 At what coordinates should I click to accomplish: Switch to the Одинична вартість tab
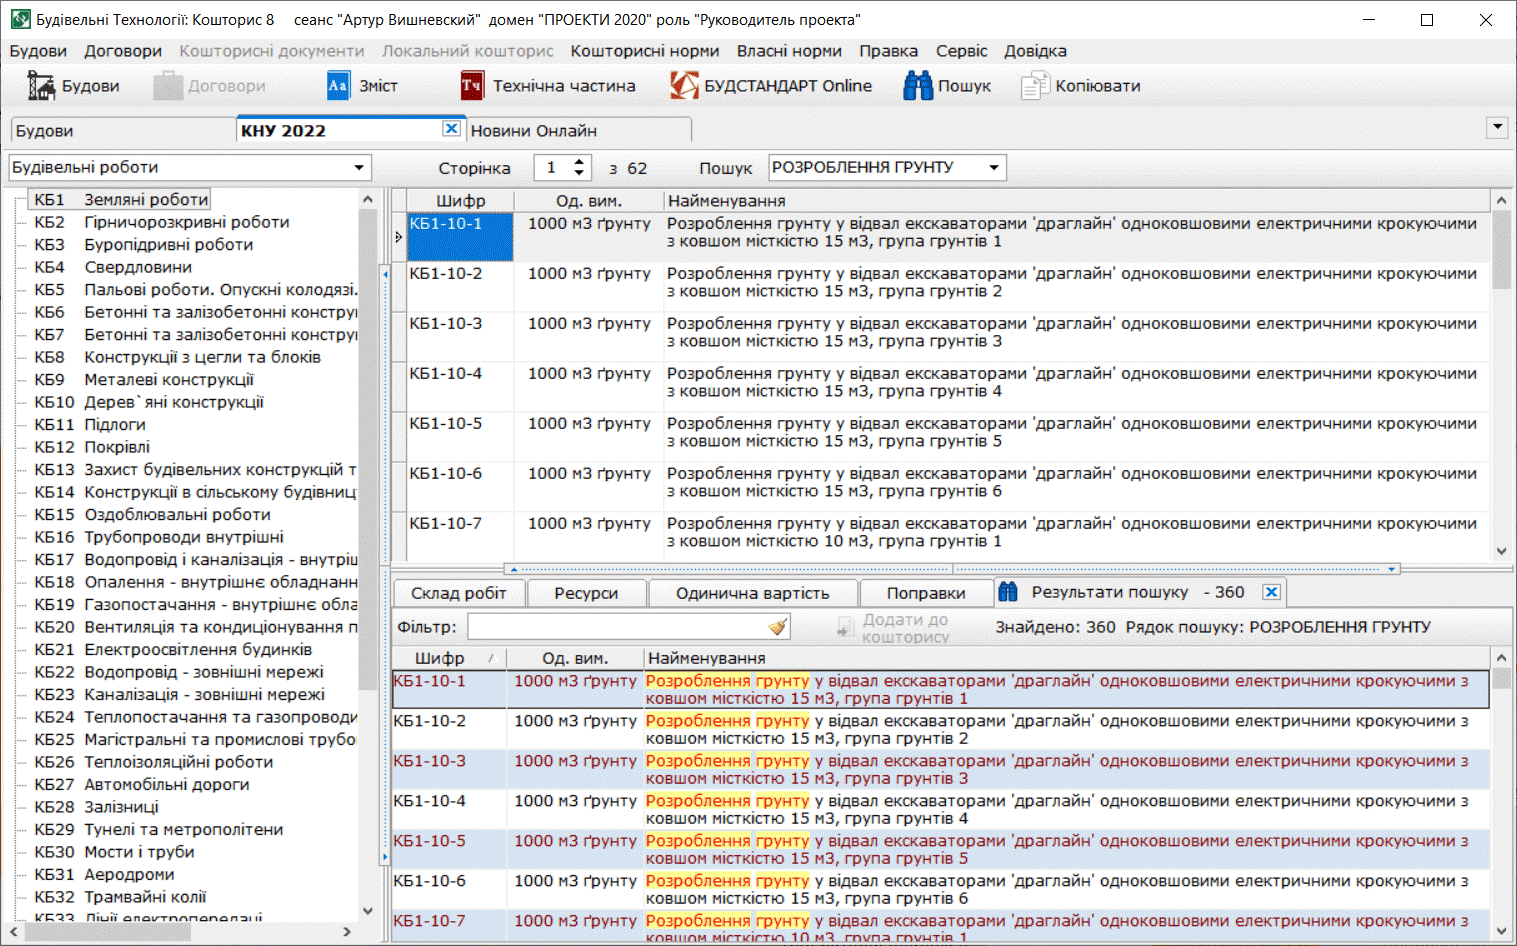pos(752,593)
